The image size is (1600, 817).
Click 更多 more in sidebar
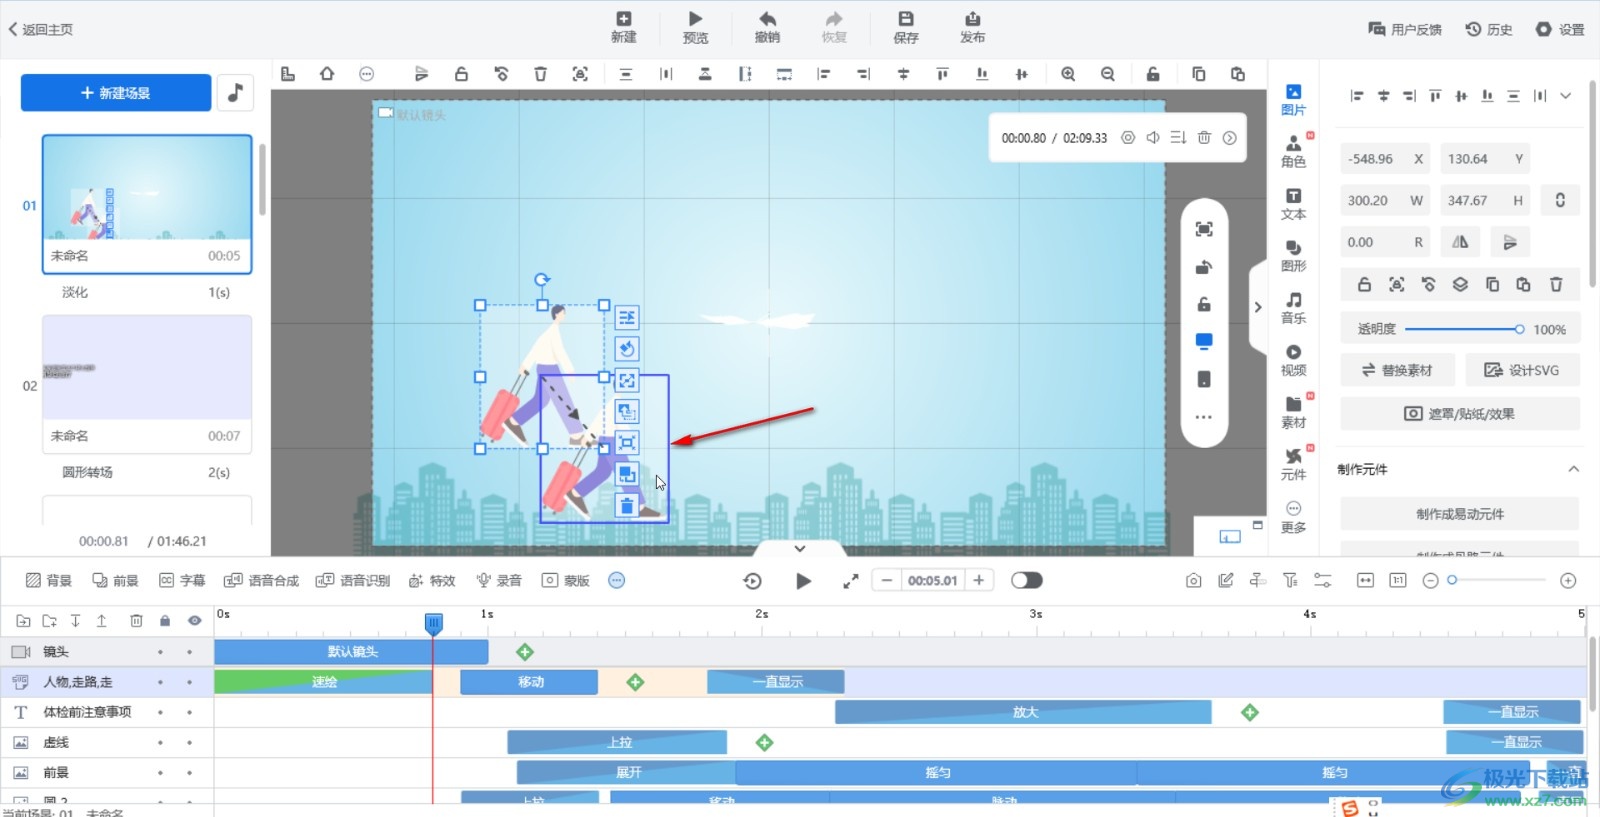[1293, 517]
